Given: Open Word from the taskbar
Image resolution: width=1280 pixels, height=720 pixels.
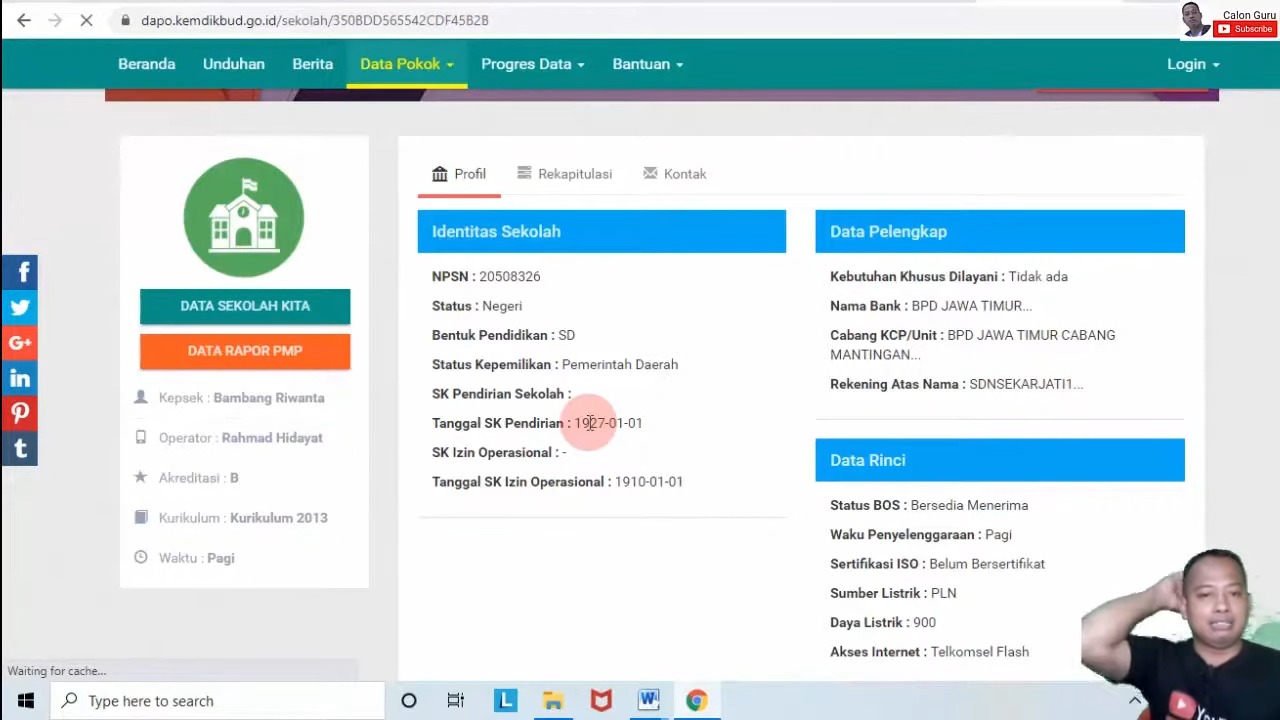Looking at the screenshot, I should pos(649,701).
